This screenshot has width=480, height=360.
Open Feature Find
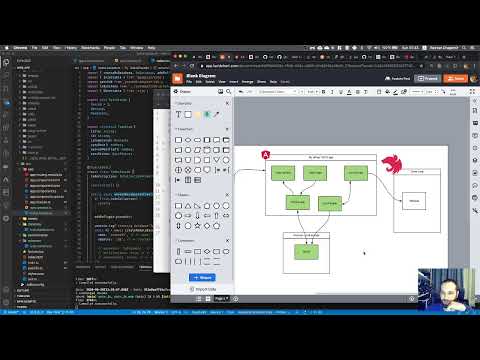(397, 79)
